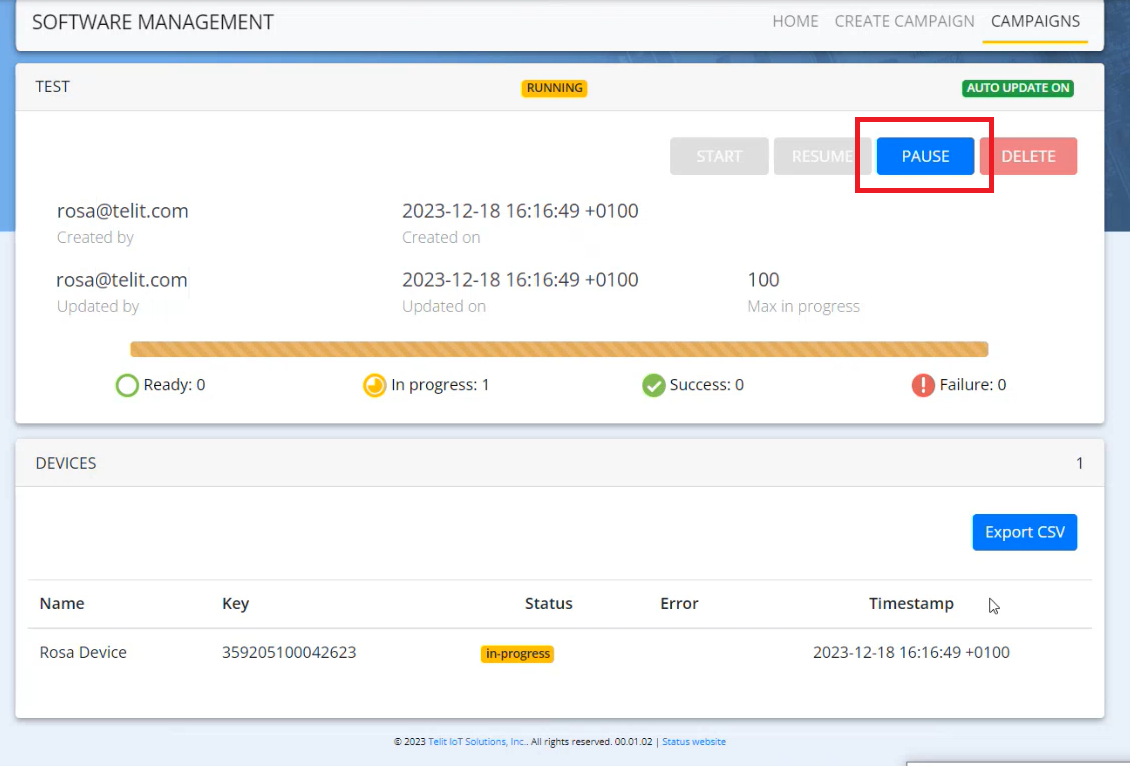
Task: Click the orange In progress status icon
Action: (374, 385)
